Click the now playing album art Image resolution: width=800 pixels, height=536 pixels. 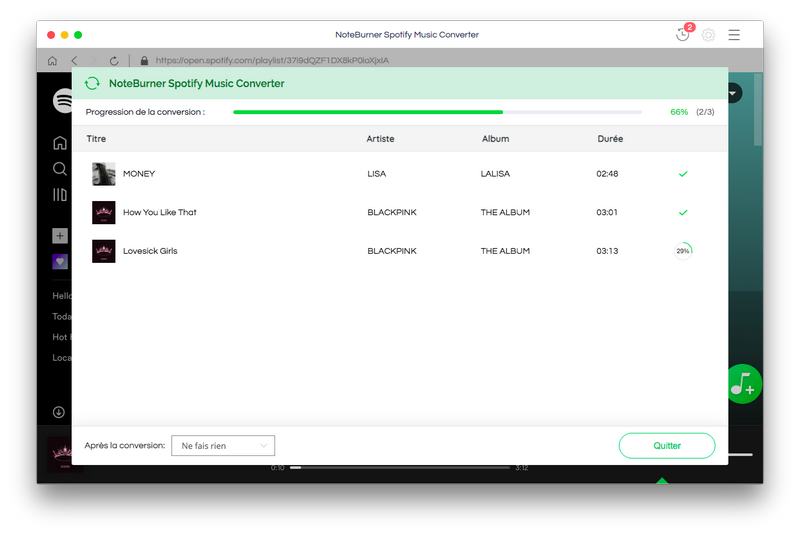(x=60, y=454)
